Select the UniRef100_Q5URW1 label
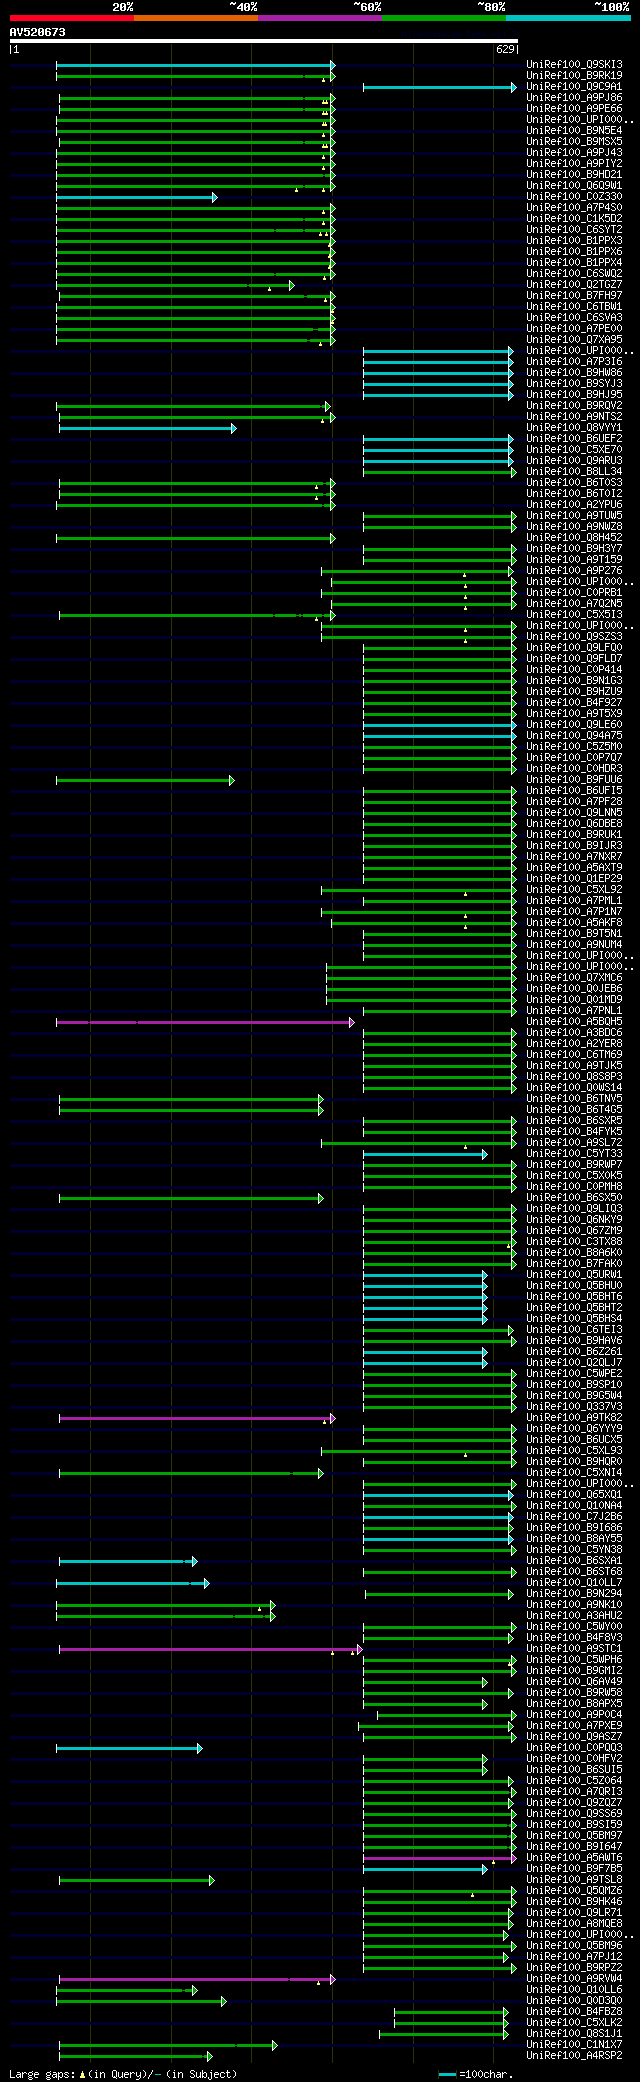 pyautogui.click(x=574, y=1275)
